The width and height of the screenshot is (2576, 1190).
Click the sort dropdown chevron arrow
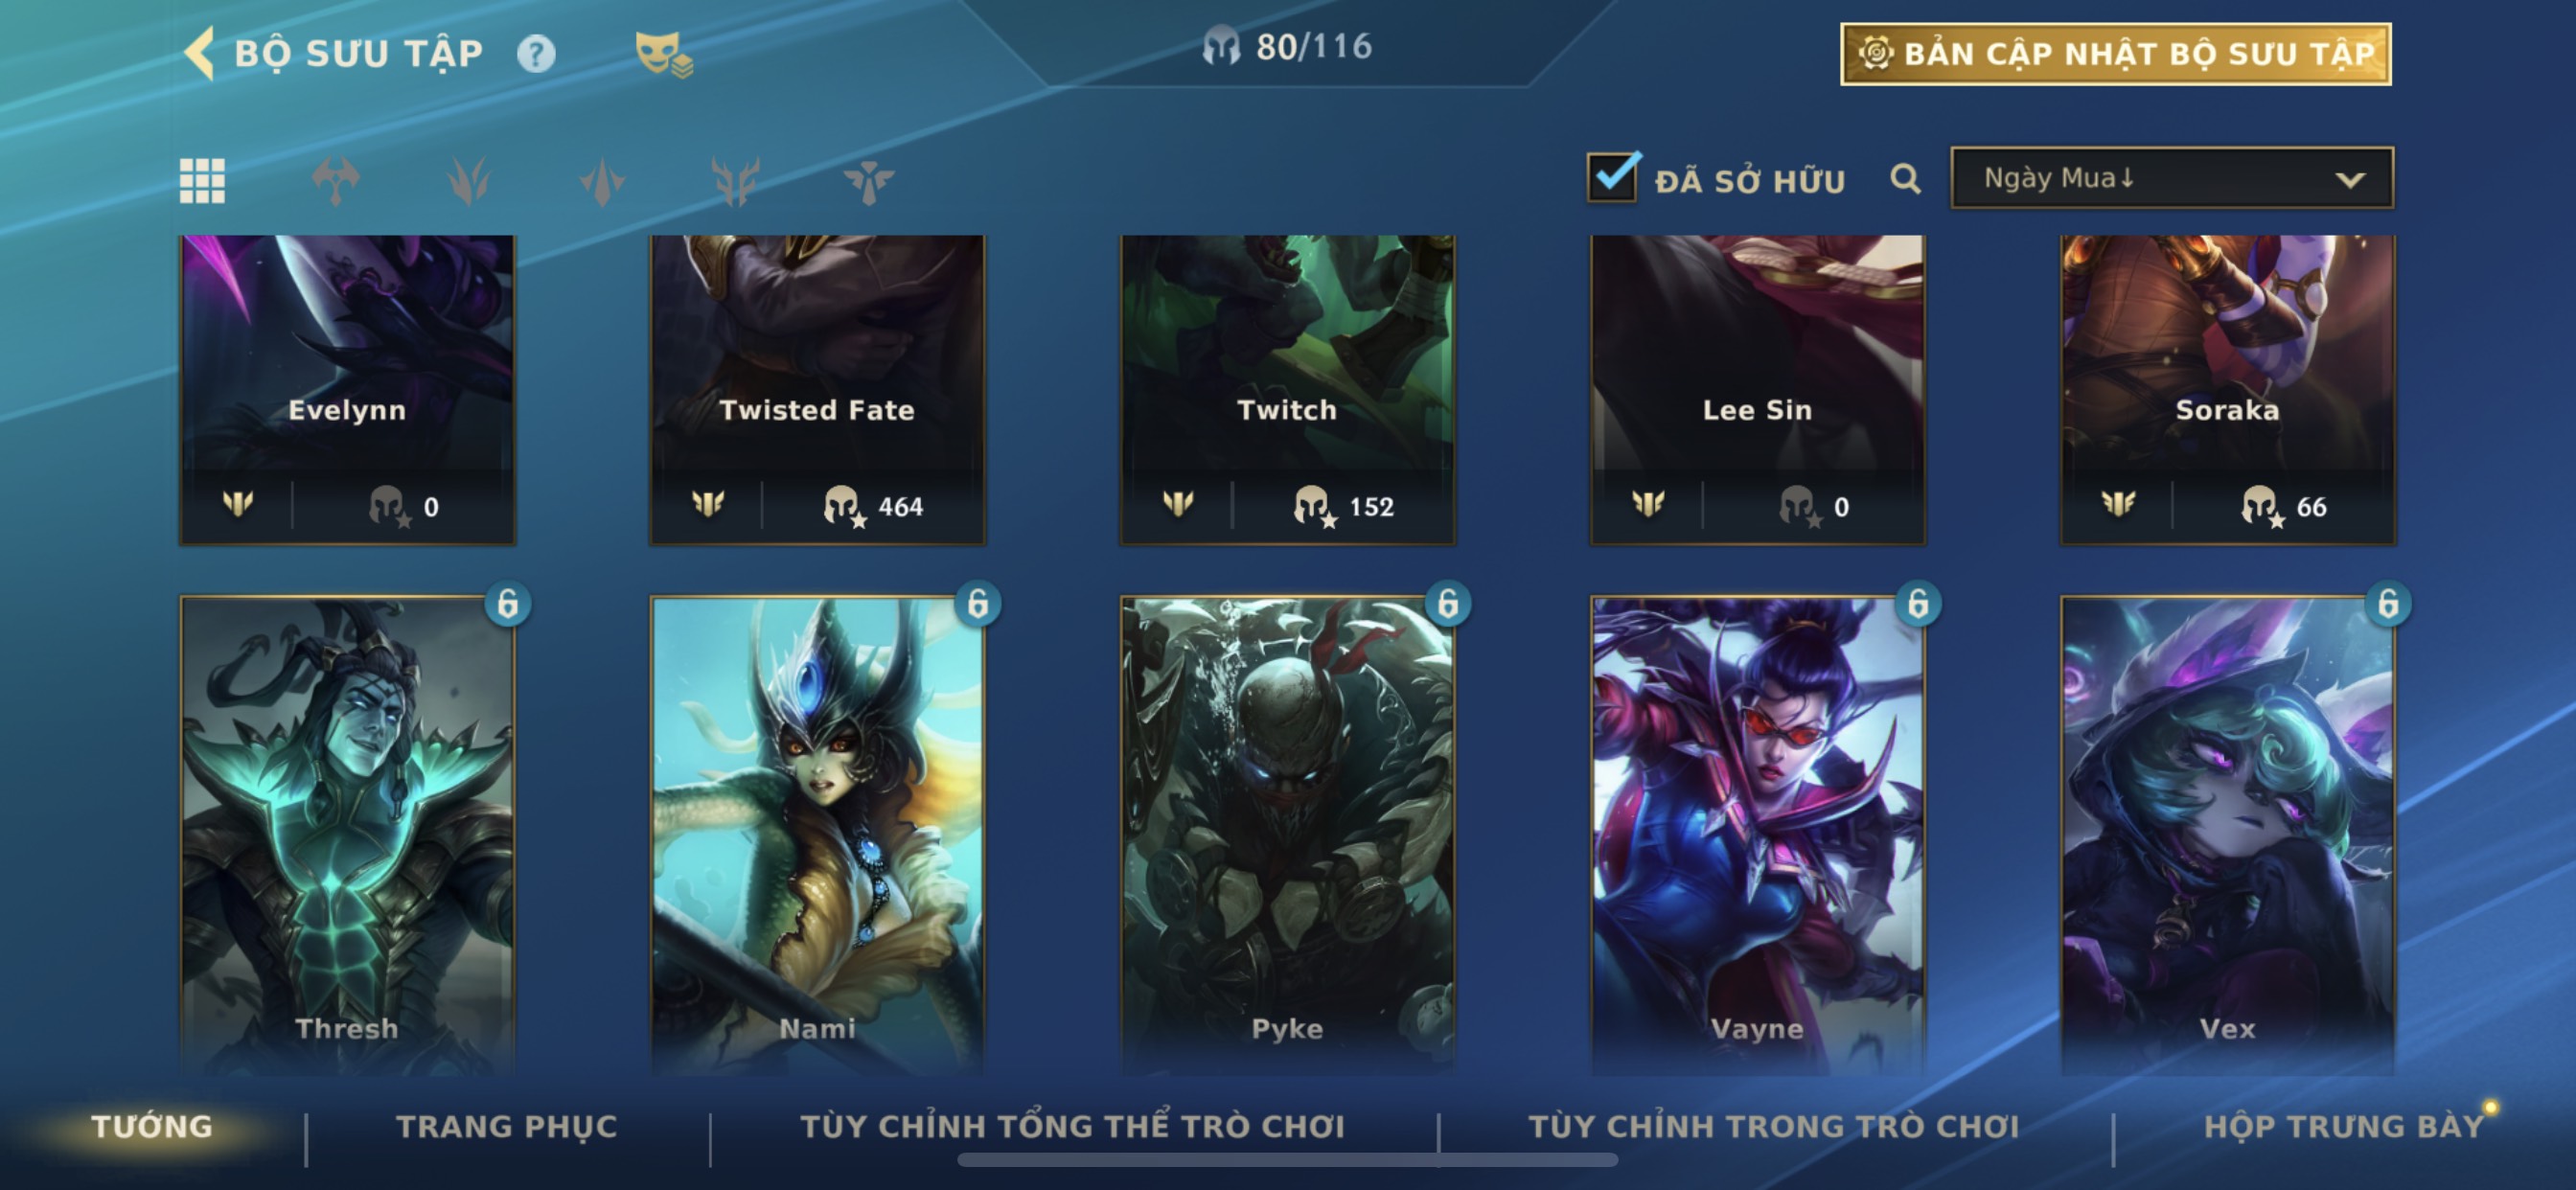point(2350,180)
